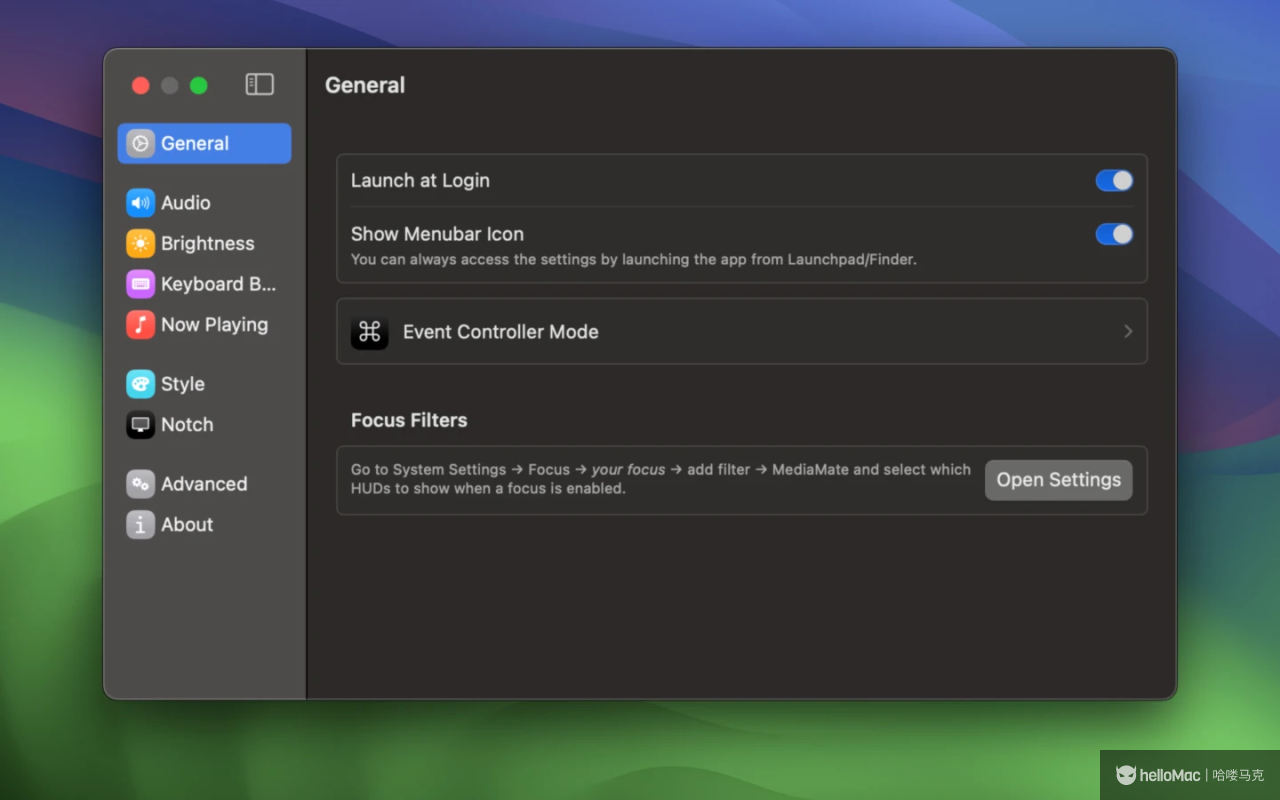The height and width of the screenshot is (800, 1280).
Task: Open the About label
Action: coord(187,524)
